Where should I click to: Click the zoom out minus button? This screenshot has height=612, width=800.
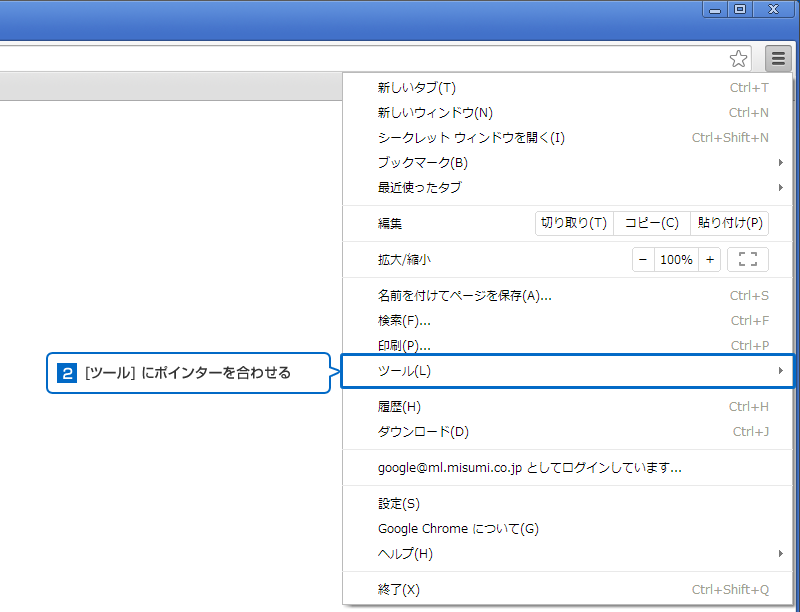click(644, 260)
